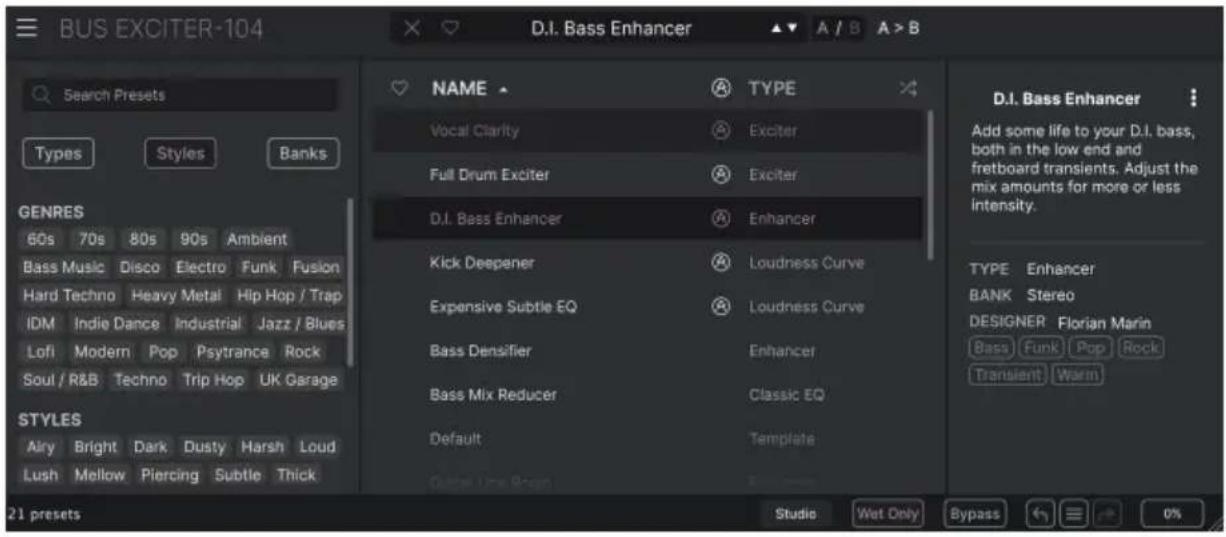Filter by the Psytrance genre tag
This screenshot has height=537, width=1226.
click(x=232, y=352)
